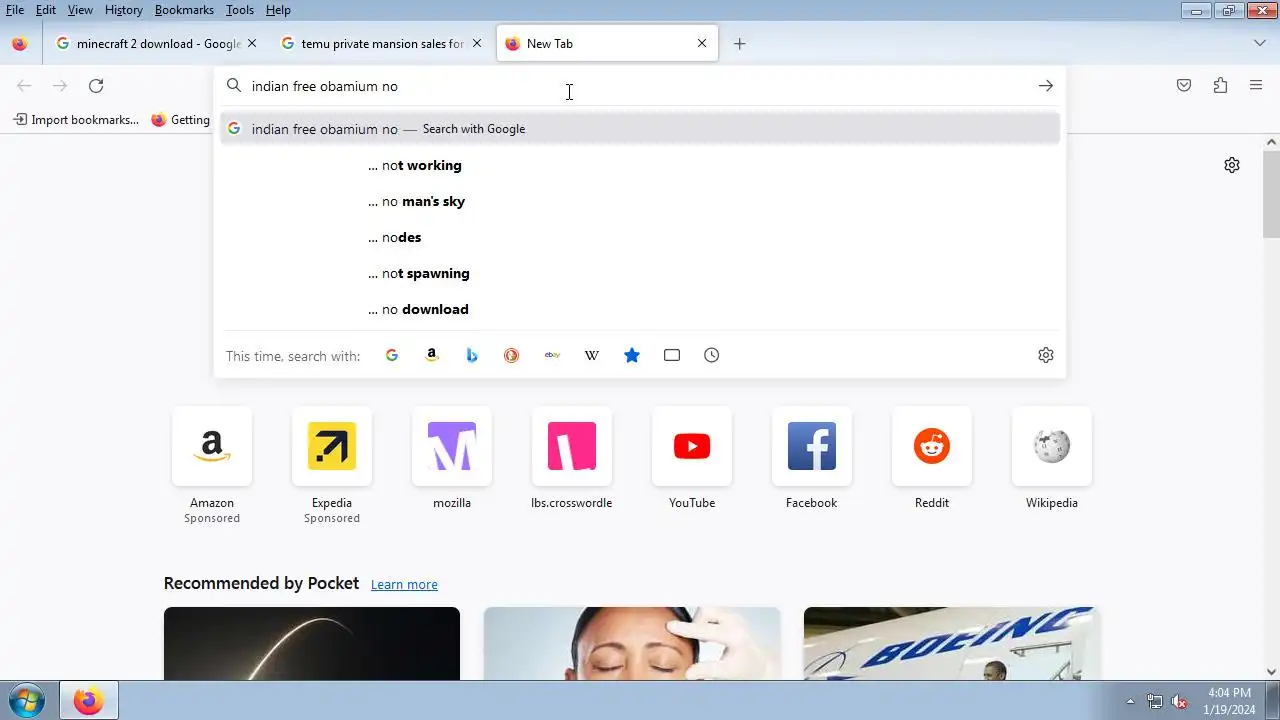Open the Edit menu

pyautogui.click(x=46, y=10)
